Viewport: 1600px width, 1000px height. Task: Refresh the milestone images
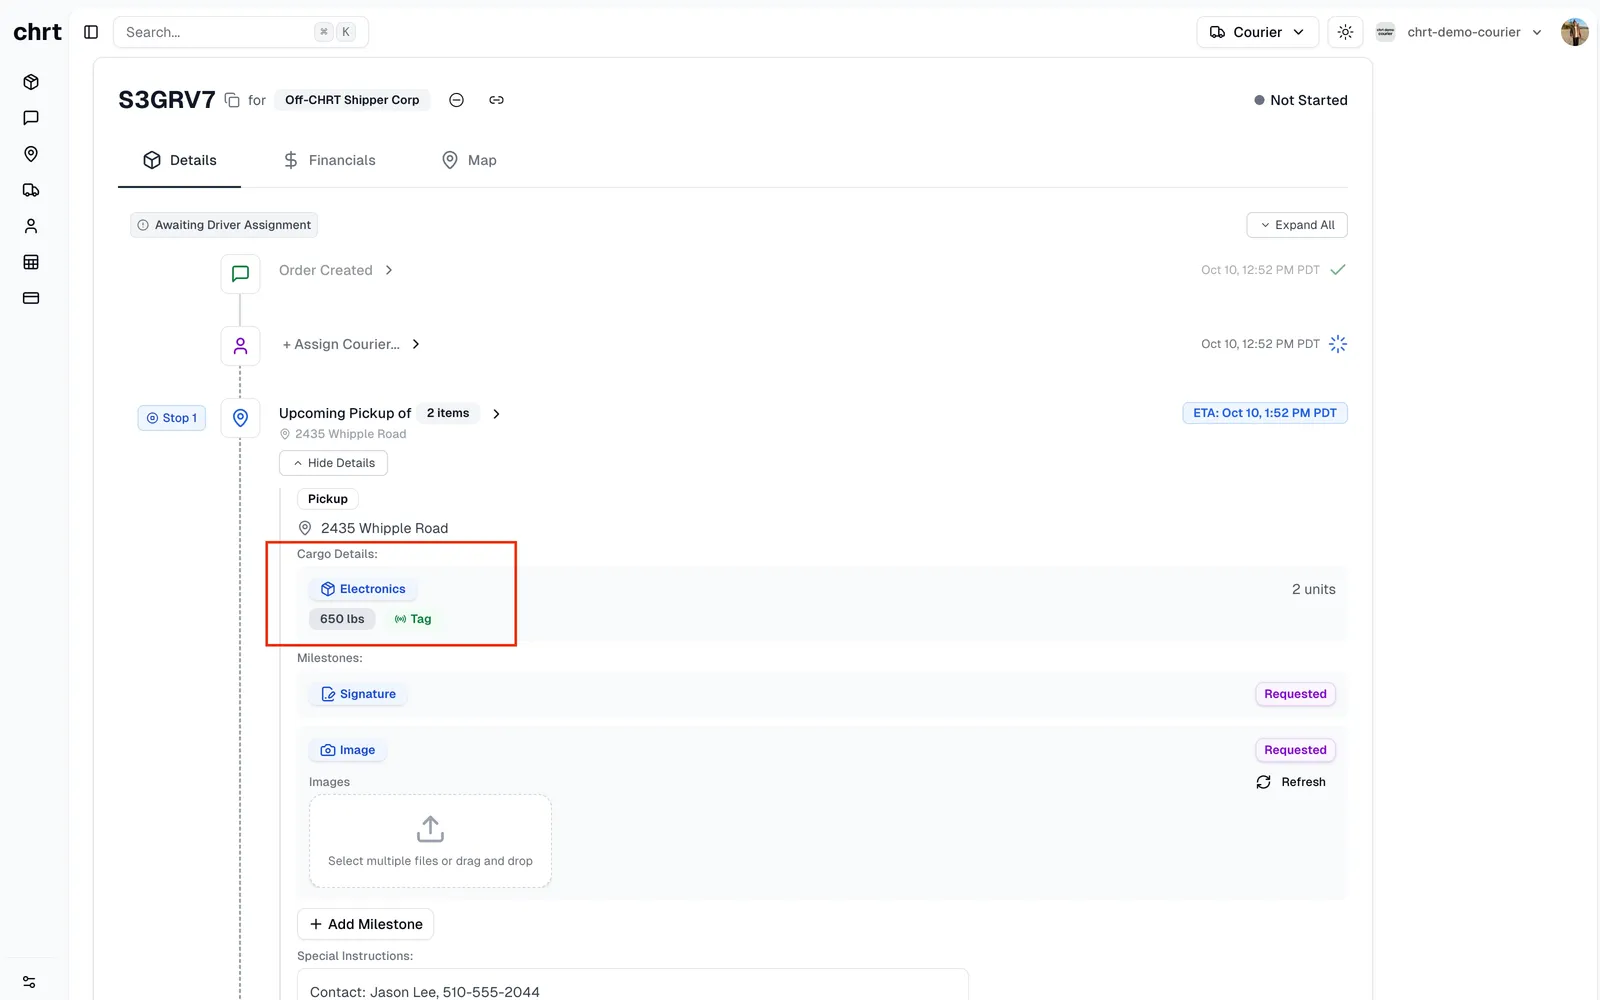1291,782
